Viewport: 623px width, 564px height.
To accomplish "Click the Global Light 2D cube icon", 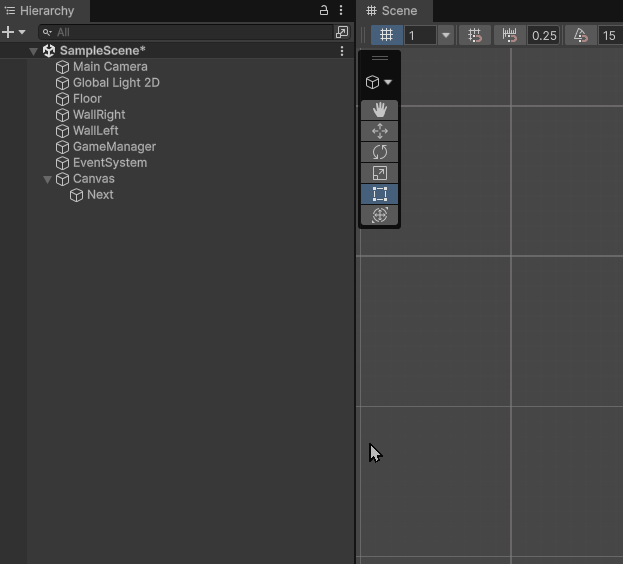I will tap(62, 83).
